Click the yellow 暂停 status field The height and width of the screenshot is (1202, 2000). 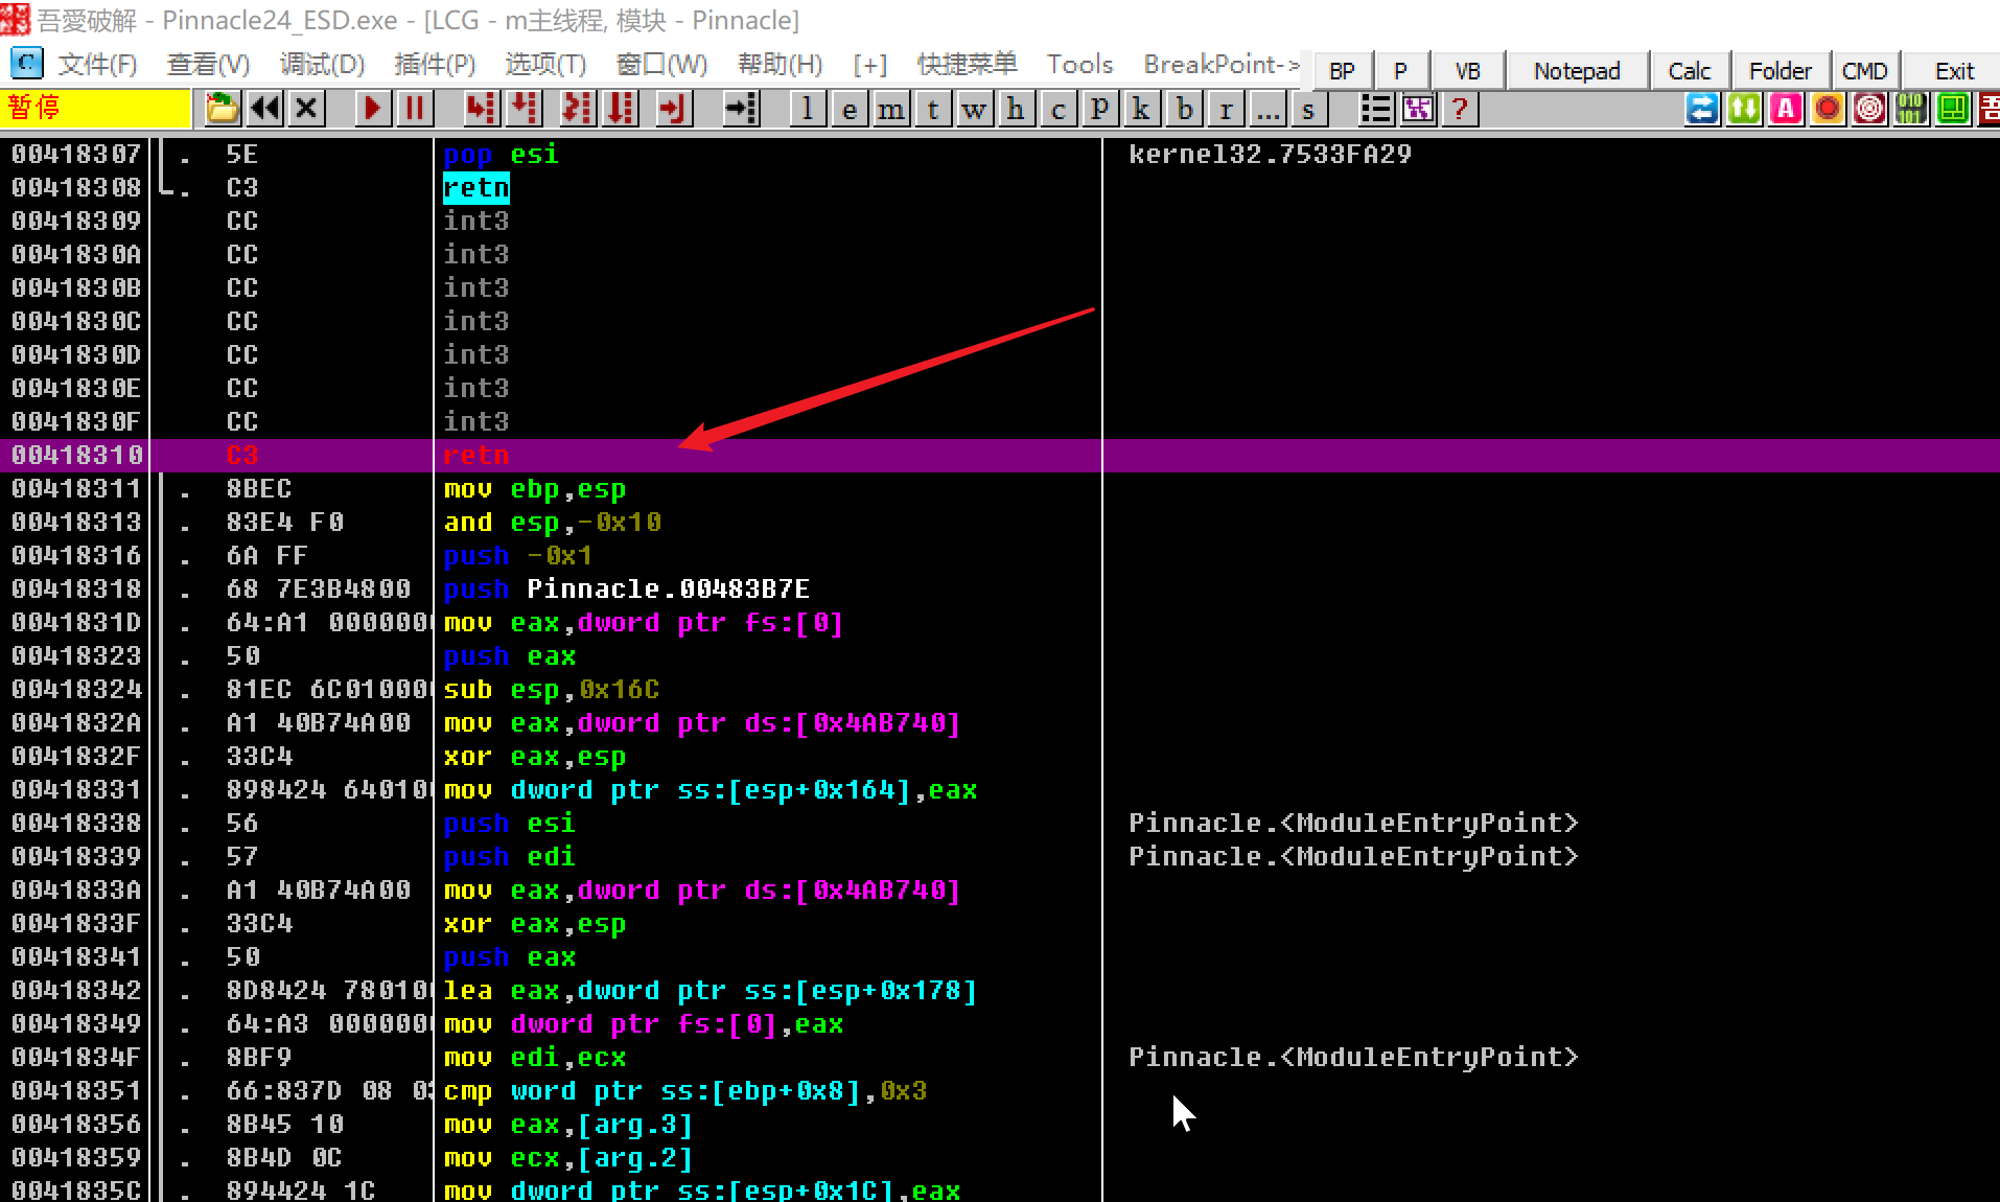(95, 108)
